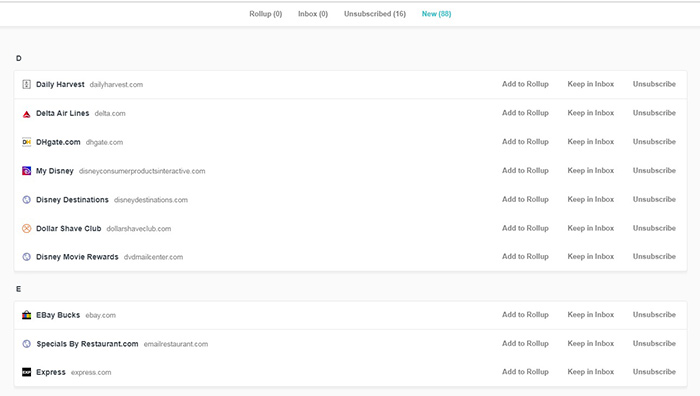Add Disney Movie Rewards to Rollup
The height and width of the screenshot is (396, 700).
point(525,256)
